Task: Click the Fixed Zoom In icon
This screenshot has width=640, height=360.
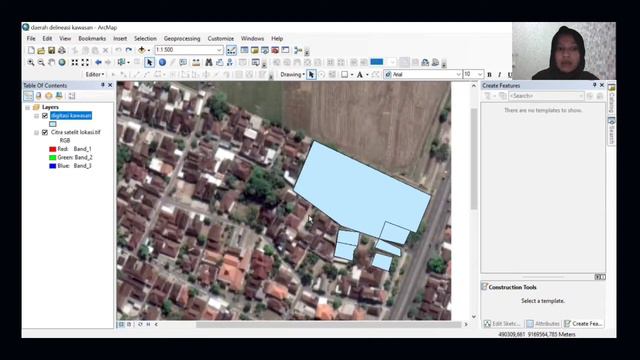Action: (74, 62)
